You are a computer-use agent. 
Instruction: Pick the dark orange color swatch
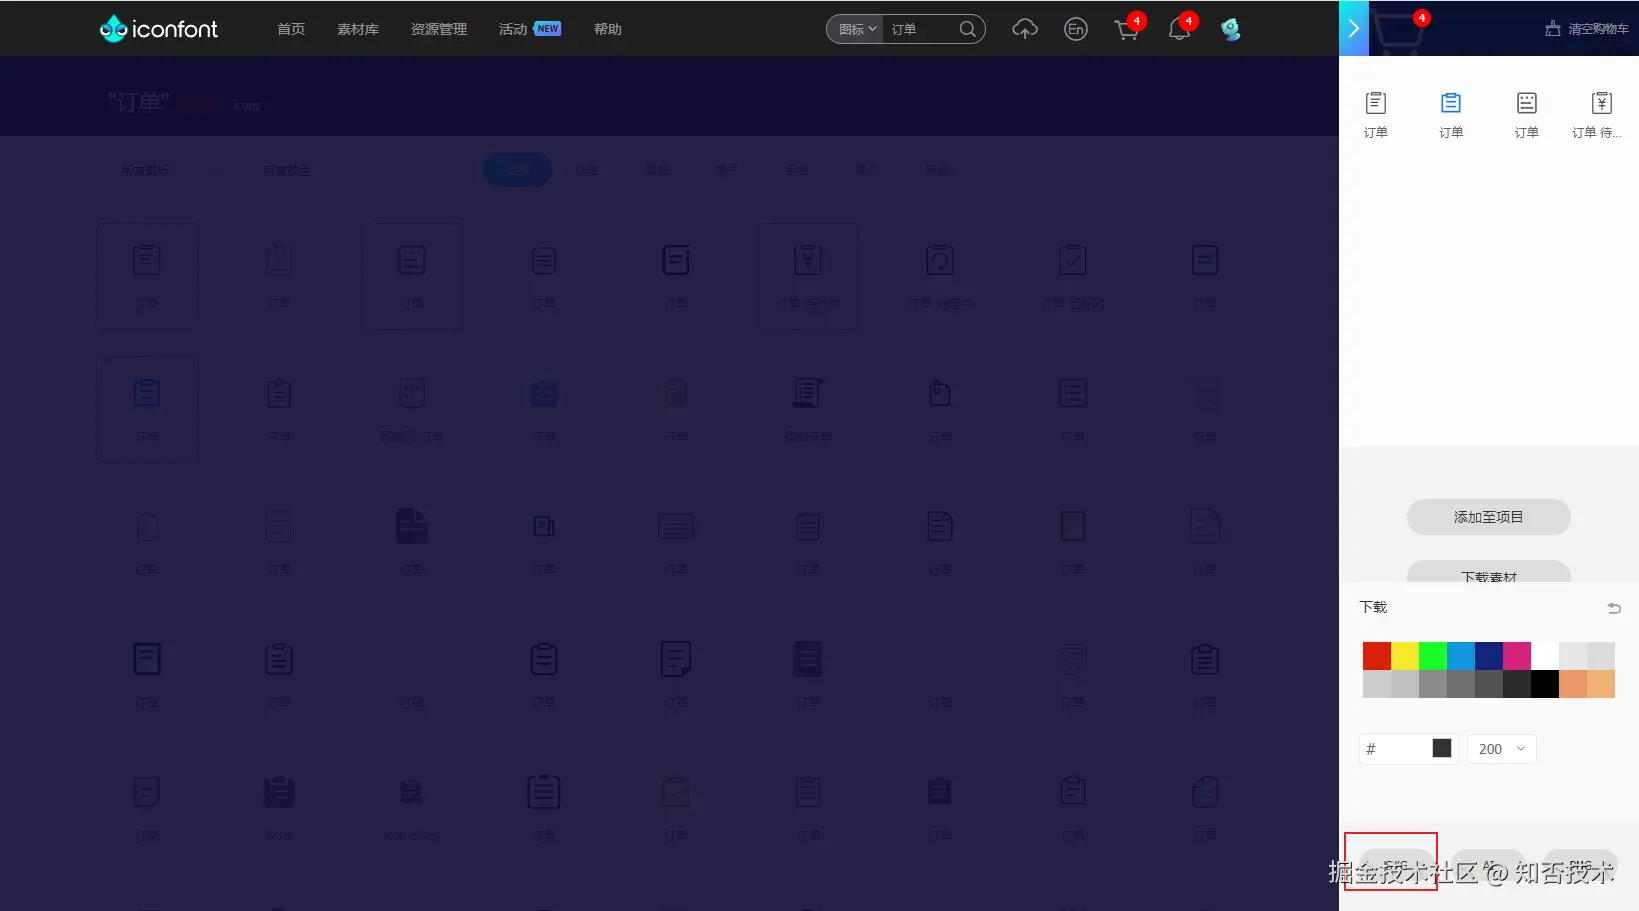[1573, 684]
